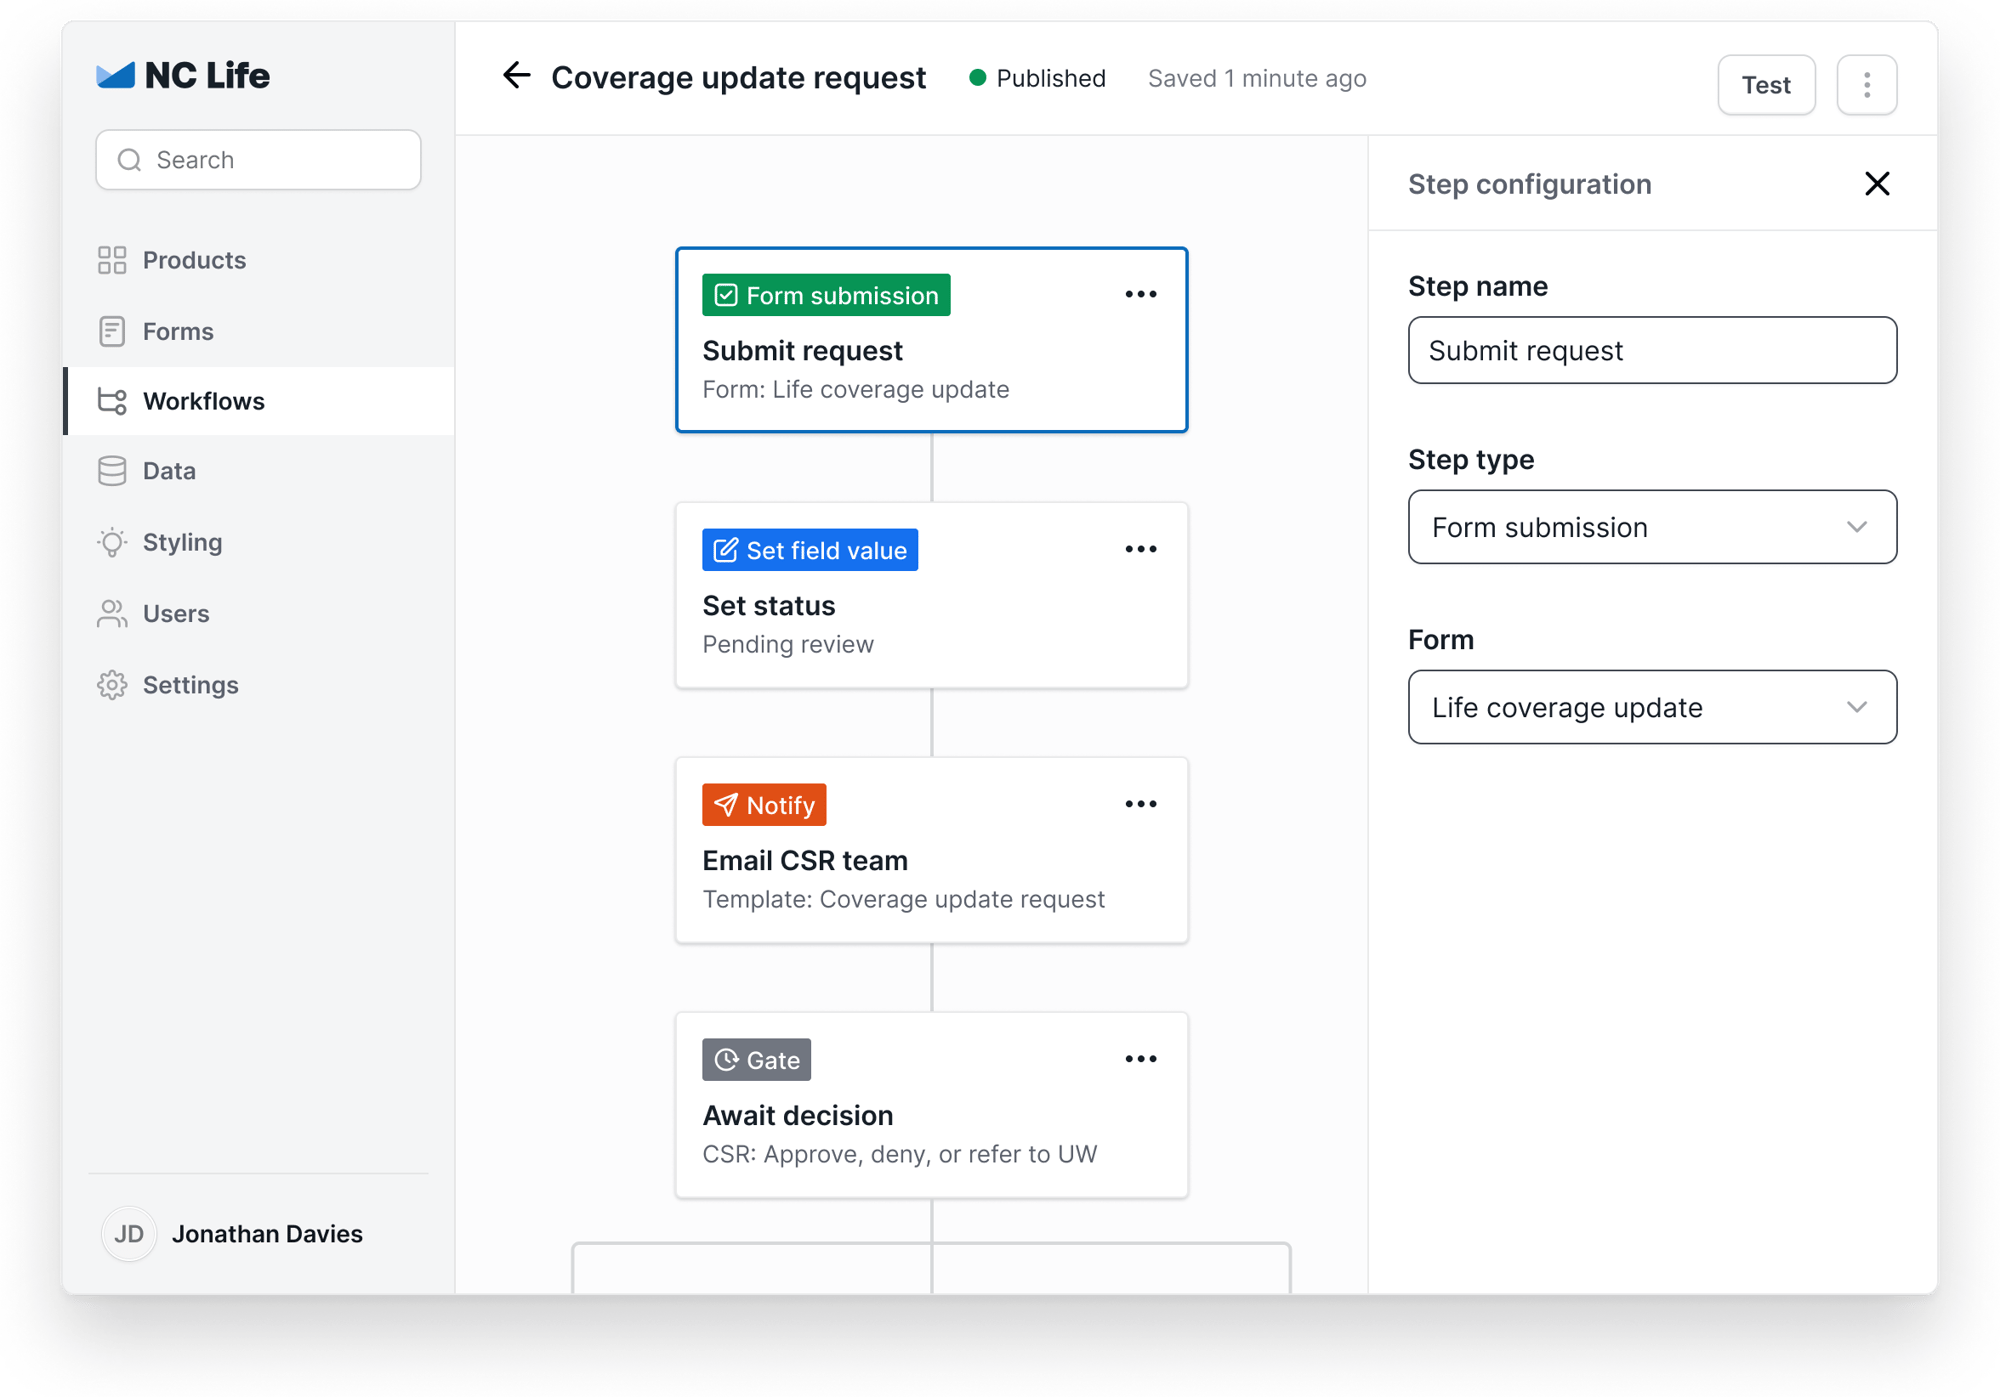2000x1397 pixels.
Task: Click Form: Life coverage update text
Action: click(x=856, y=389)
